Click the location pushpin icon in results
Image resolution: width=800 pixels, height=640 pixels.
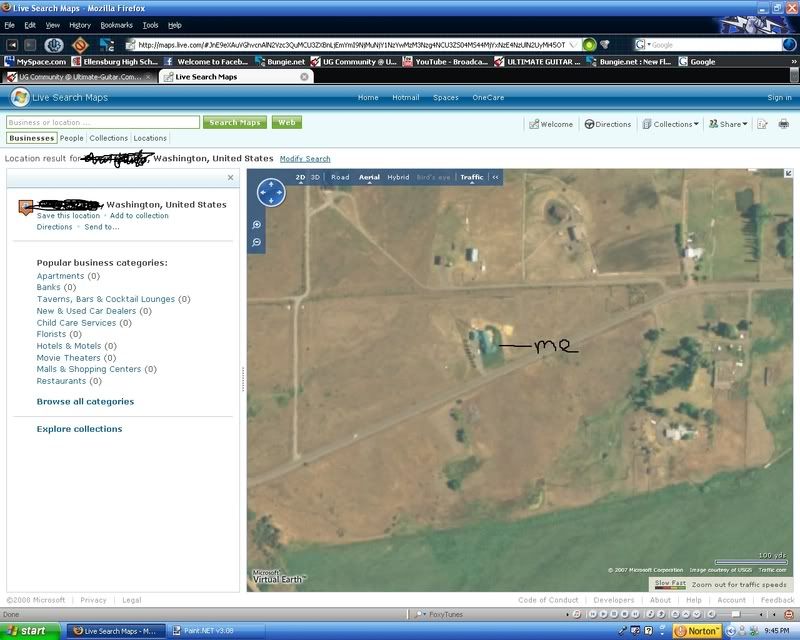26,207
